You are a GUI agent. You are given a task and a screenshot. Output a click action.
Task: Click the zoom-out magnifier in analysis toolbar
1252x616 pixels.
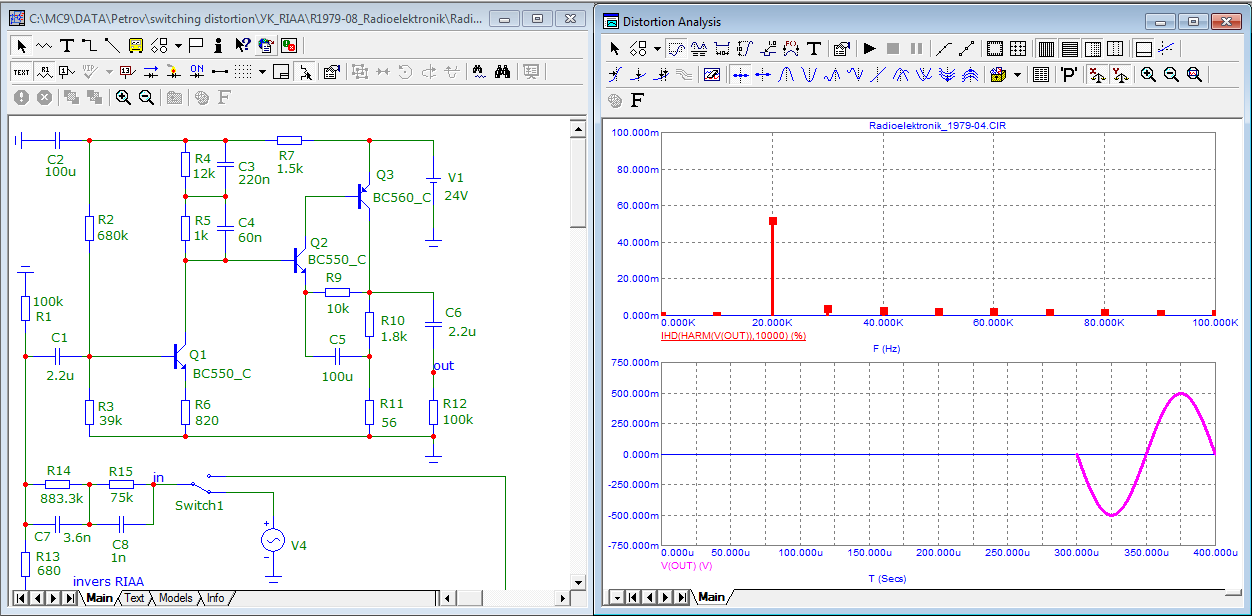(x=1171, y=74)
